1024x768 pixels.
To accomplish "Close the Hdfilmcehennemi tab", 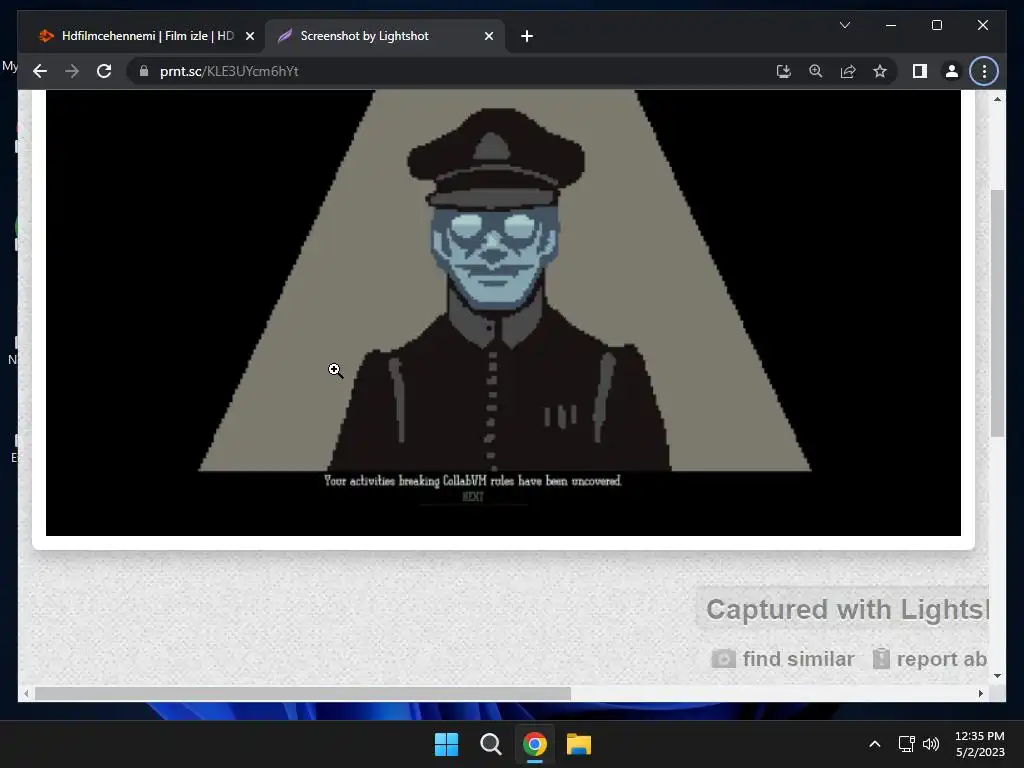I will [249, 36].
